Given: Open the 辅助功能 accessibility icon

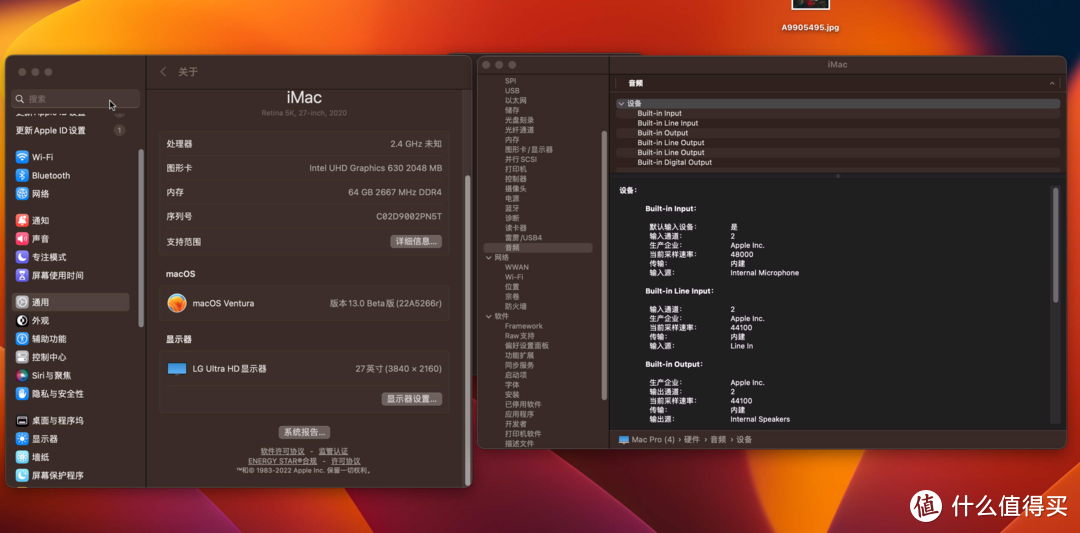Looking at the screenshot, I should tap(22, 339).
